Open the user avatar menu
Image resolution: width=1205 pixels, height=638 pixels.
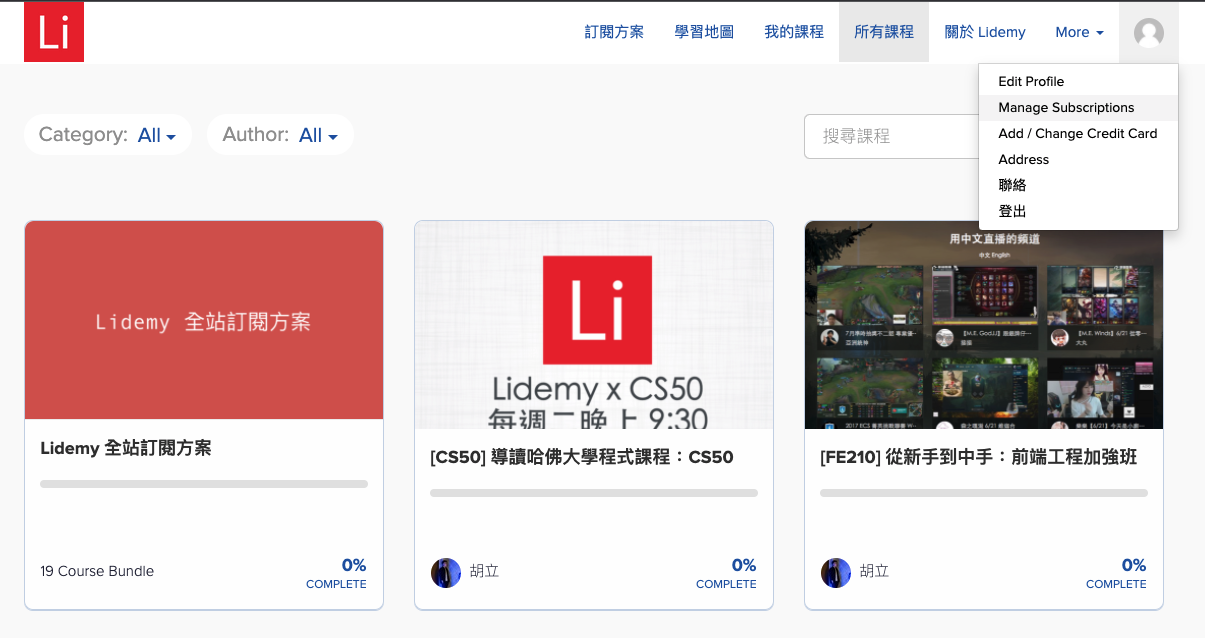[x=1149, y=32]
